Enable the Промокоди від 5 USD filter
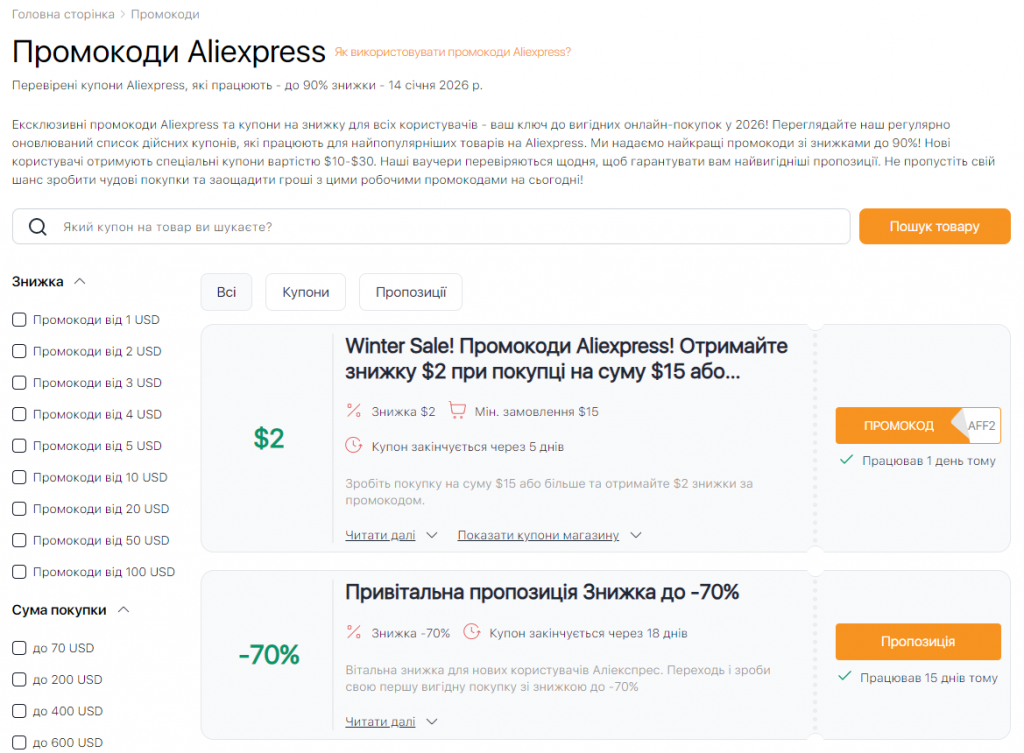1024x753 pixels. click(17, 446)
